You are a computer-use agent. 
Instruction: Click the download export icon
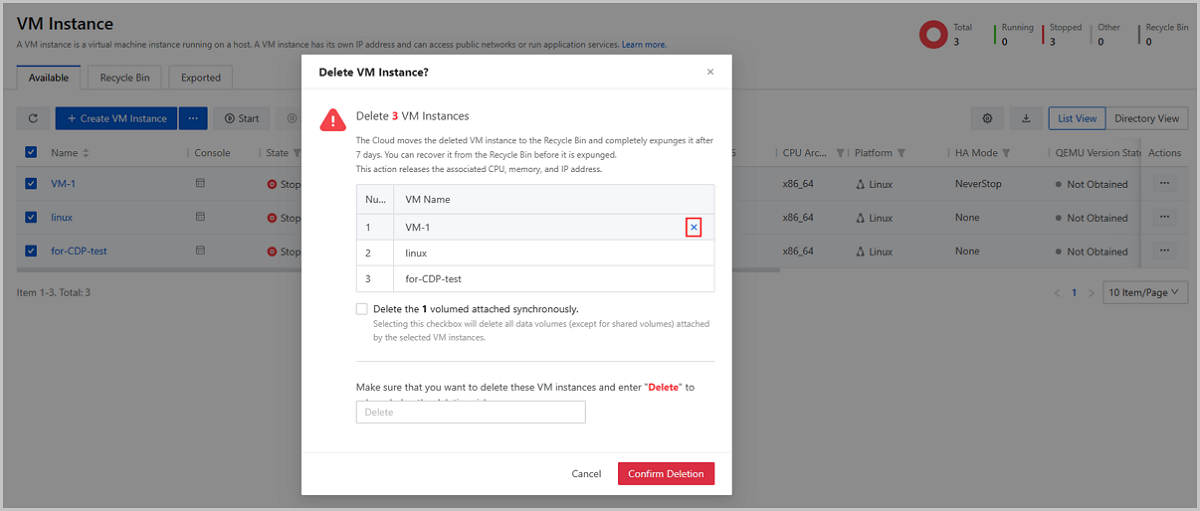[1025, 118]
